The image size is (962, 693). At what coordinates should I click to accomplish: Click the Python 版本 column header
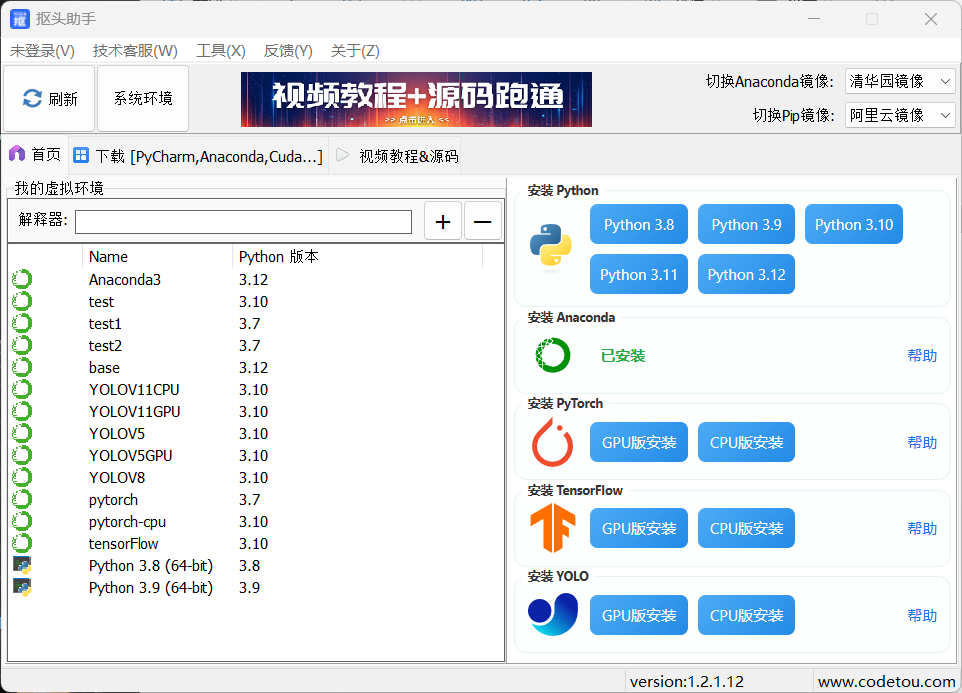coord(358,256)
